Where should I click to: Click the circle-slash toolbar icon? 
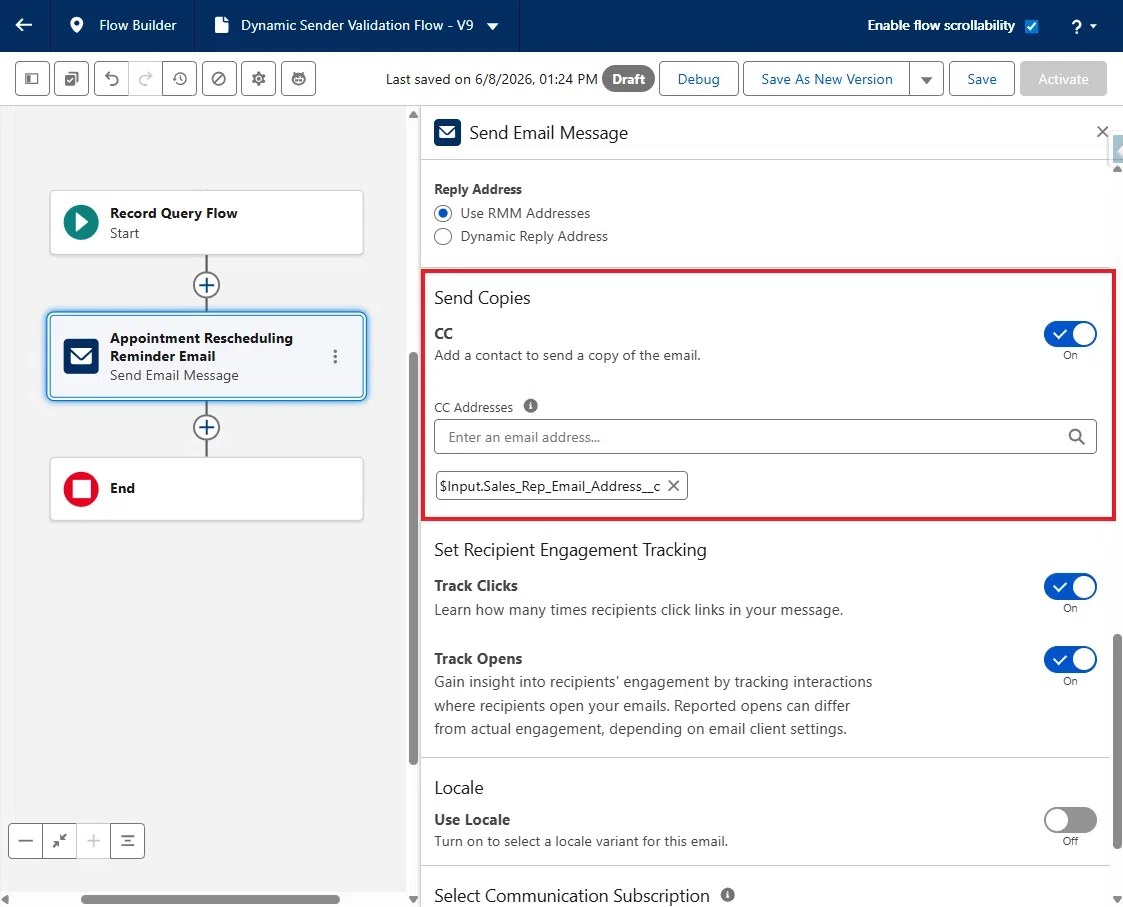(x=219, y=79)
